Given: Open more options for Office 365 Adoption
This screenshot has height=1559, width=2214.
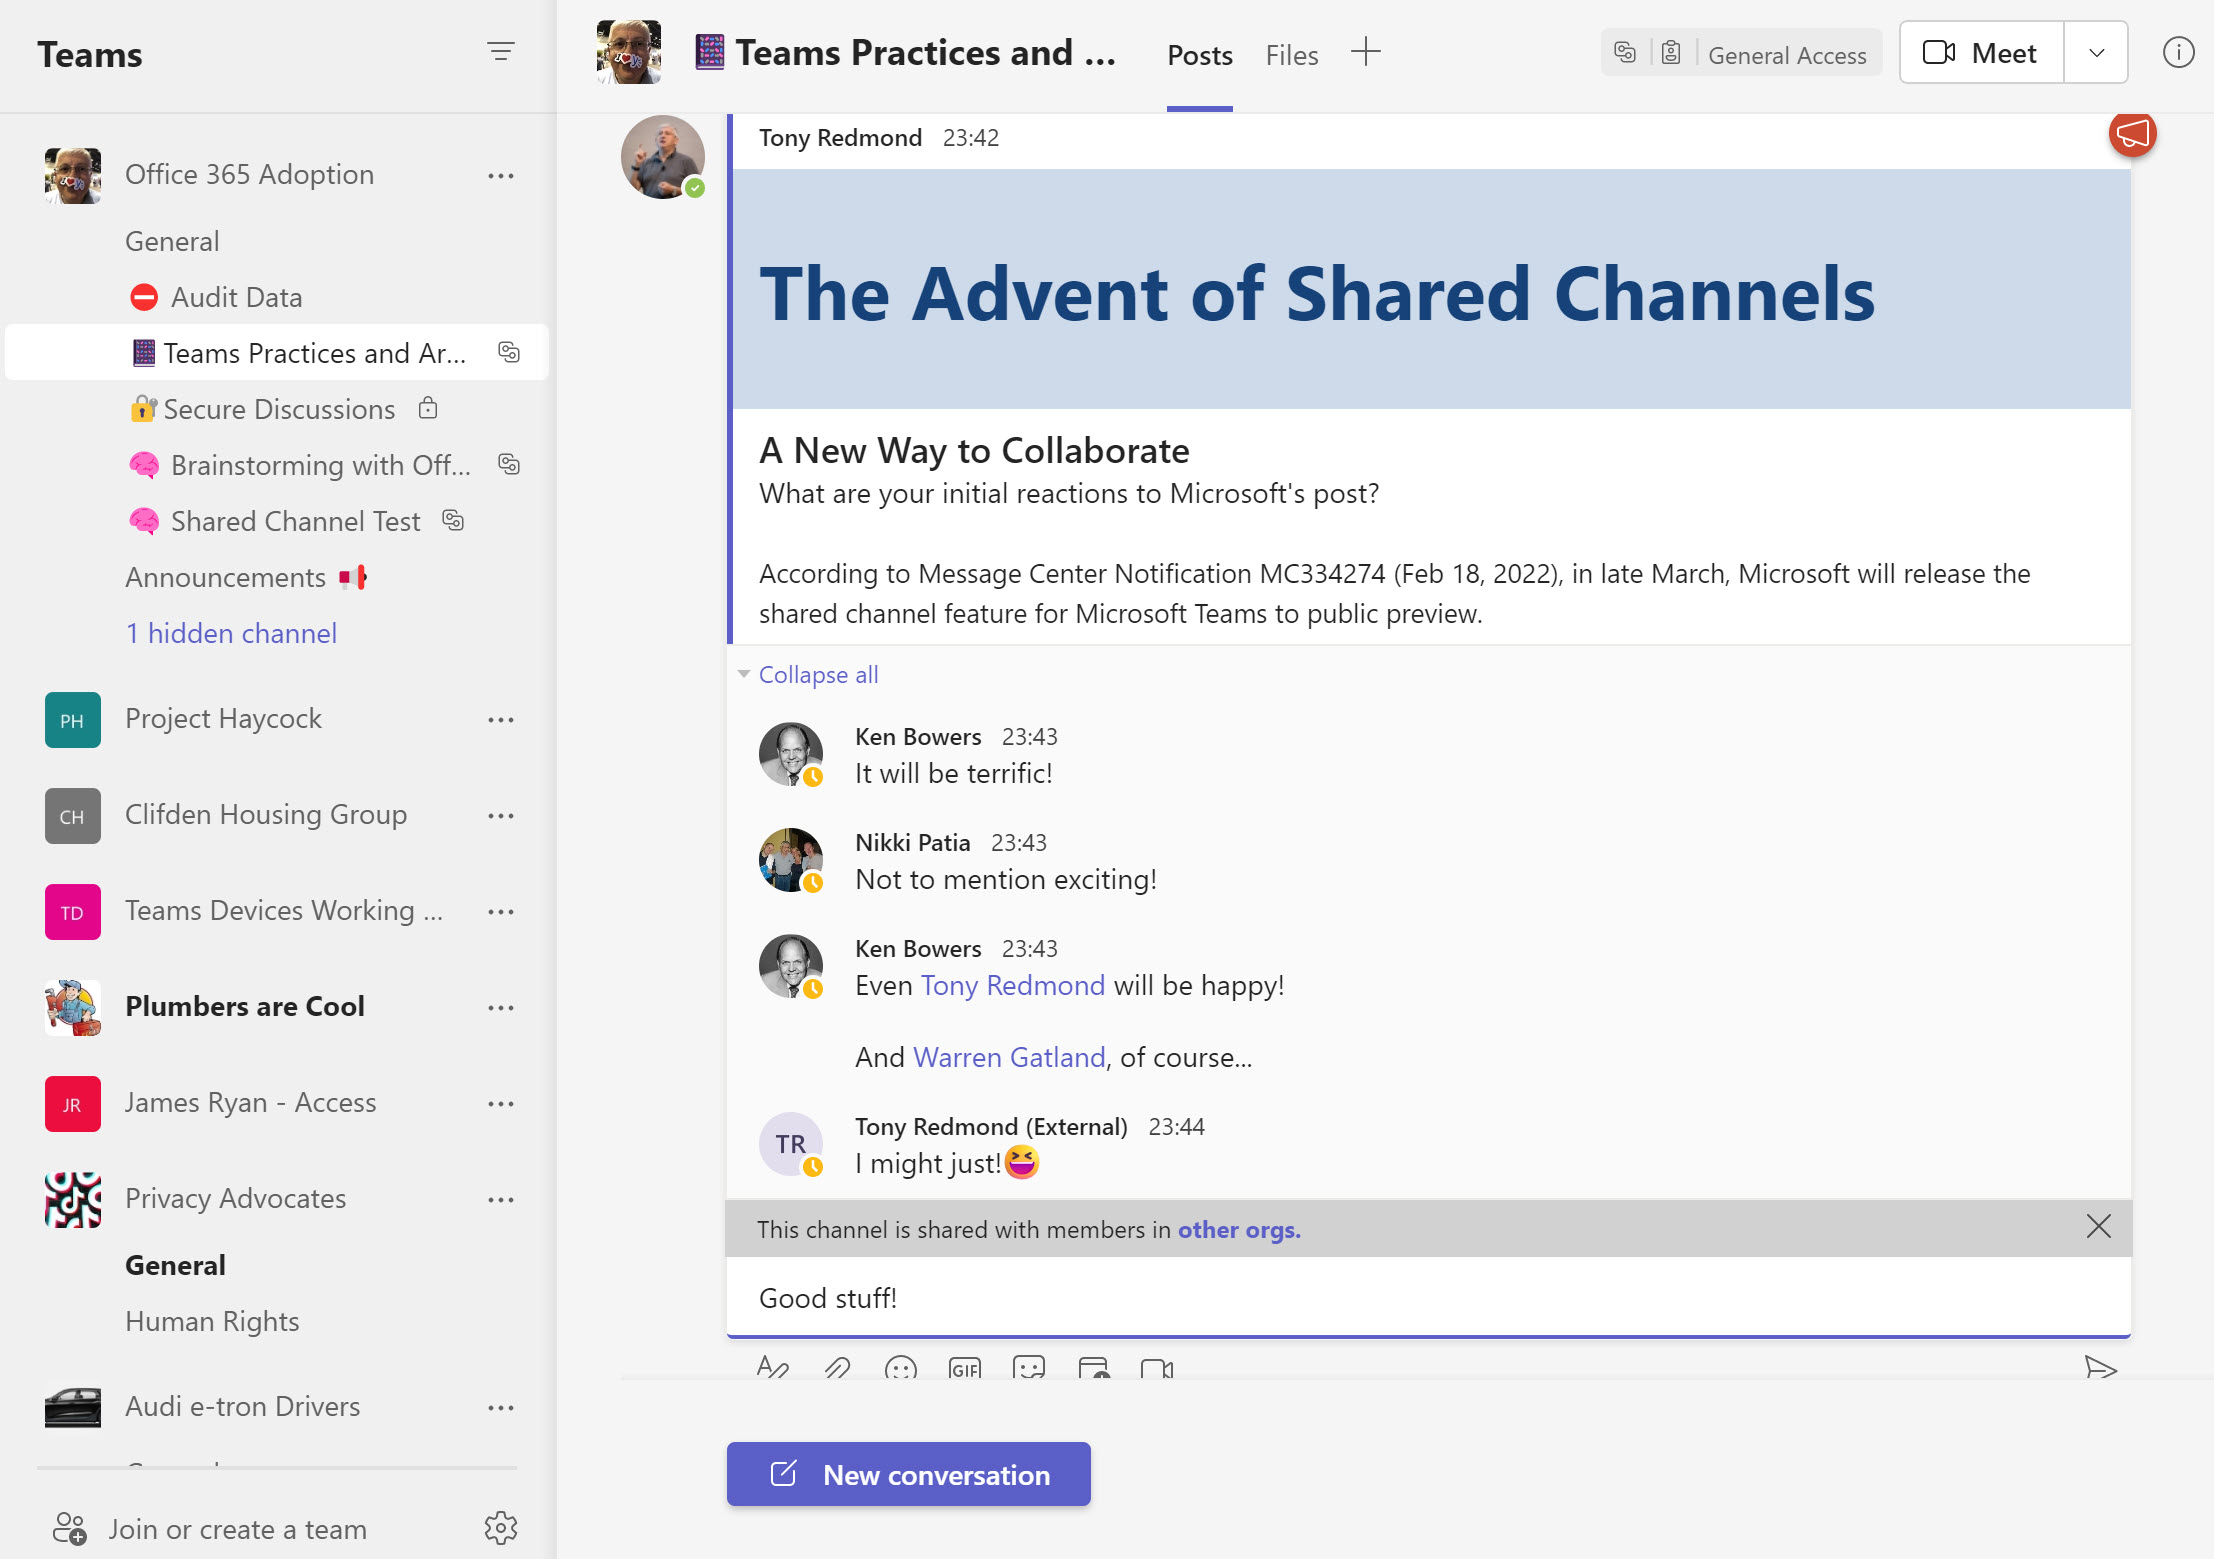Looking at the screenshot, I should pyautogui.click(x=500, y=176).
